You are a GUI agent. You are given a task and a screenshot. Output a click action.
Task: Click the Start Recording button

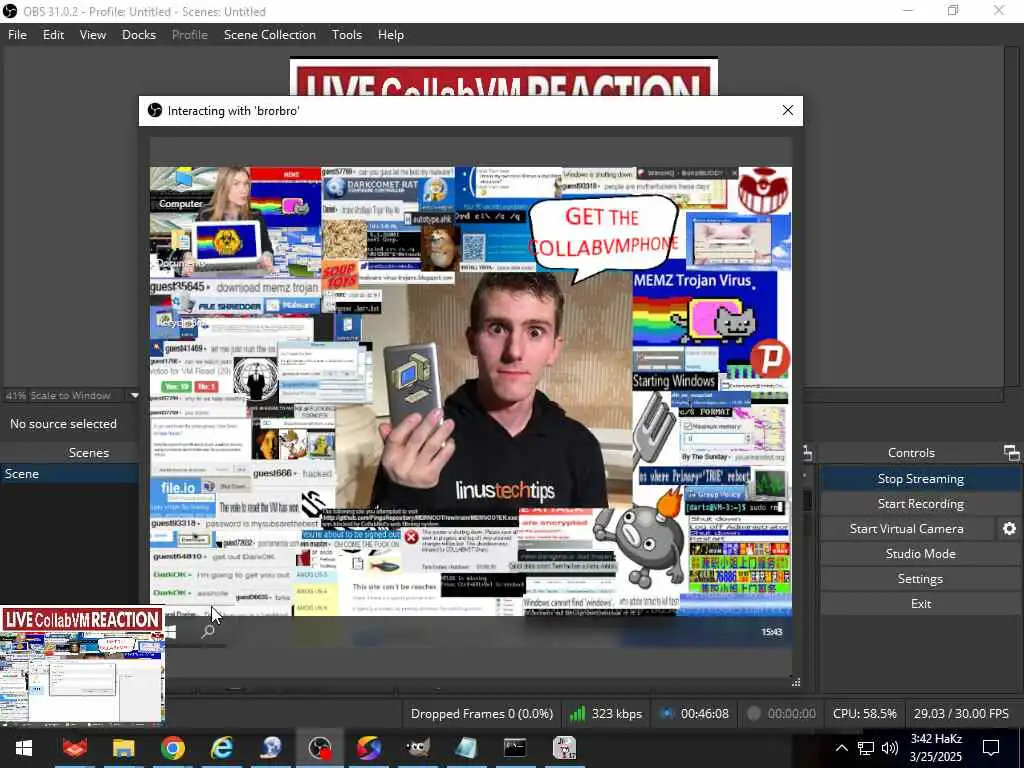[x=920, y=504]
